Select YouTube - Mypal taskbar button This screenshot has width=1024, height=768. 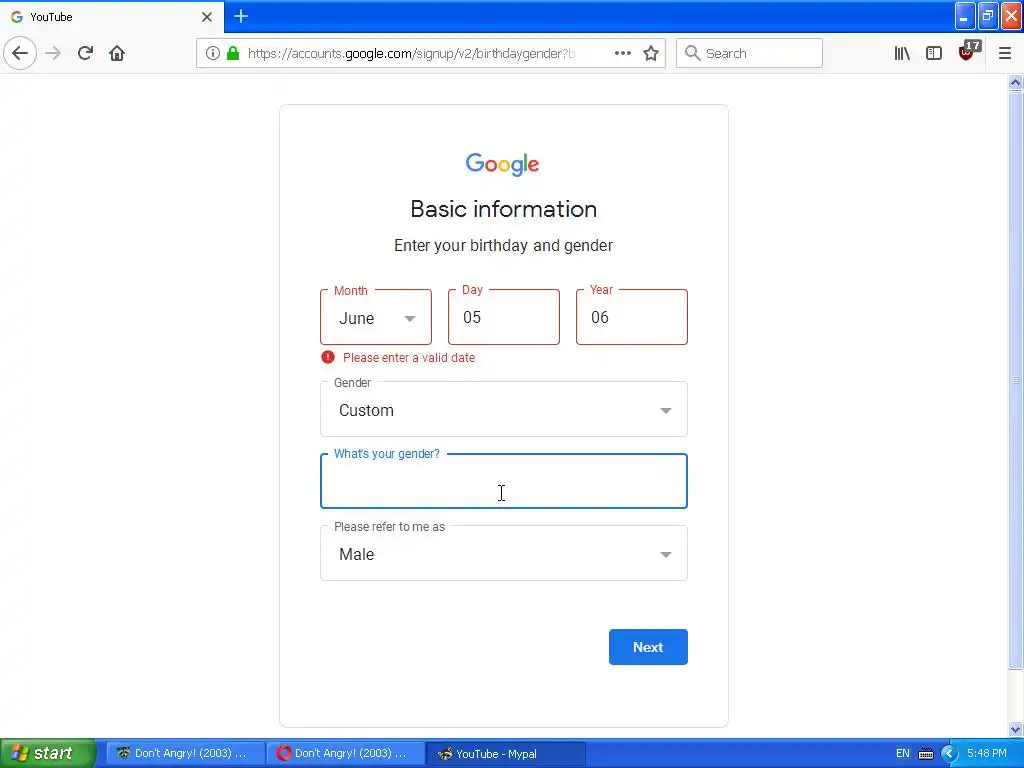pos(506,754)
